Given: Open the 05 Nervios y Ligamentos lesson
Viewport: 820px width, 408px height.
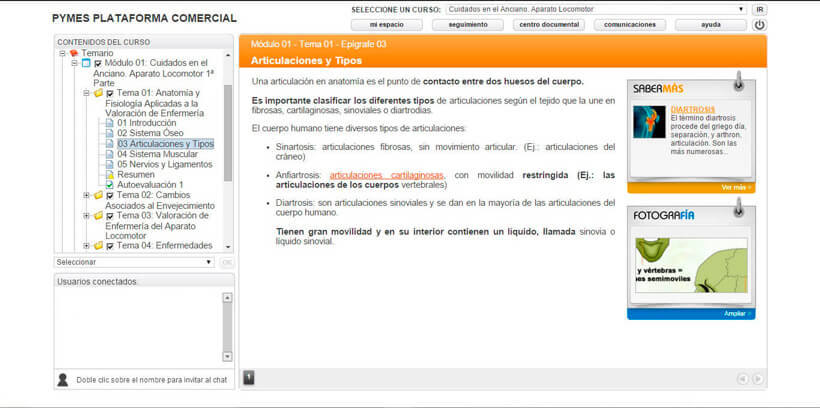Looking at the screenshot, I should coord(165,164).
